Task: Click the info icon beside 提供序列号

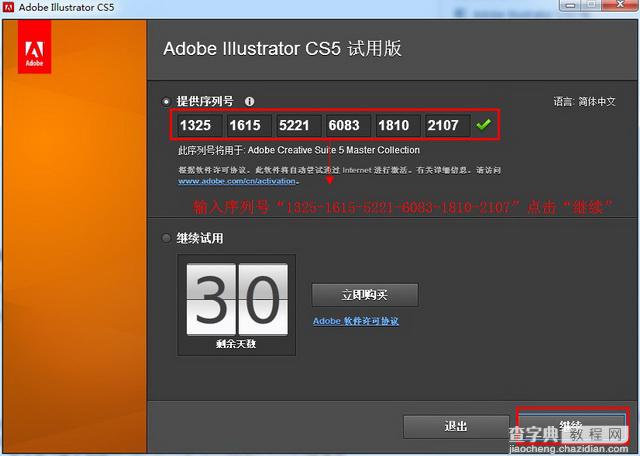Action: [249, 101]
